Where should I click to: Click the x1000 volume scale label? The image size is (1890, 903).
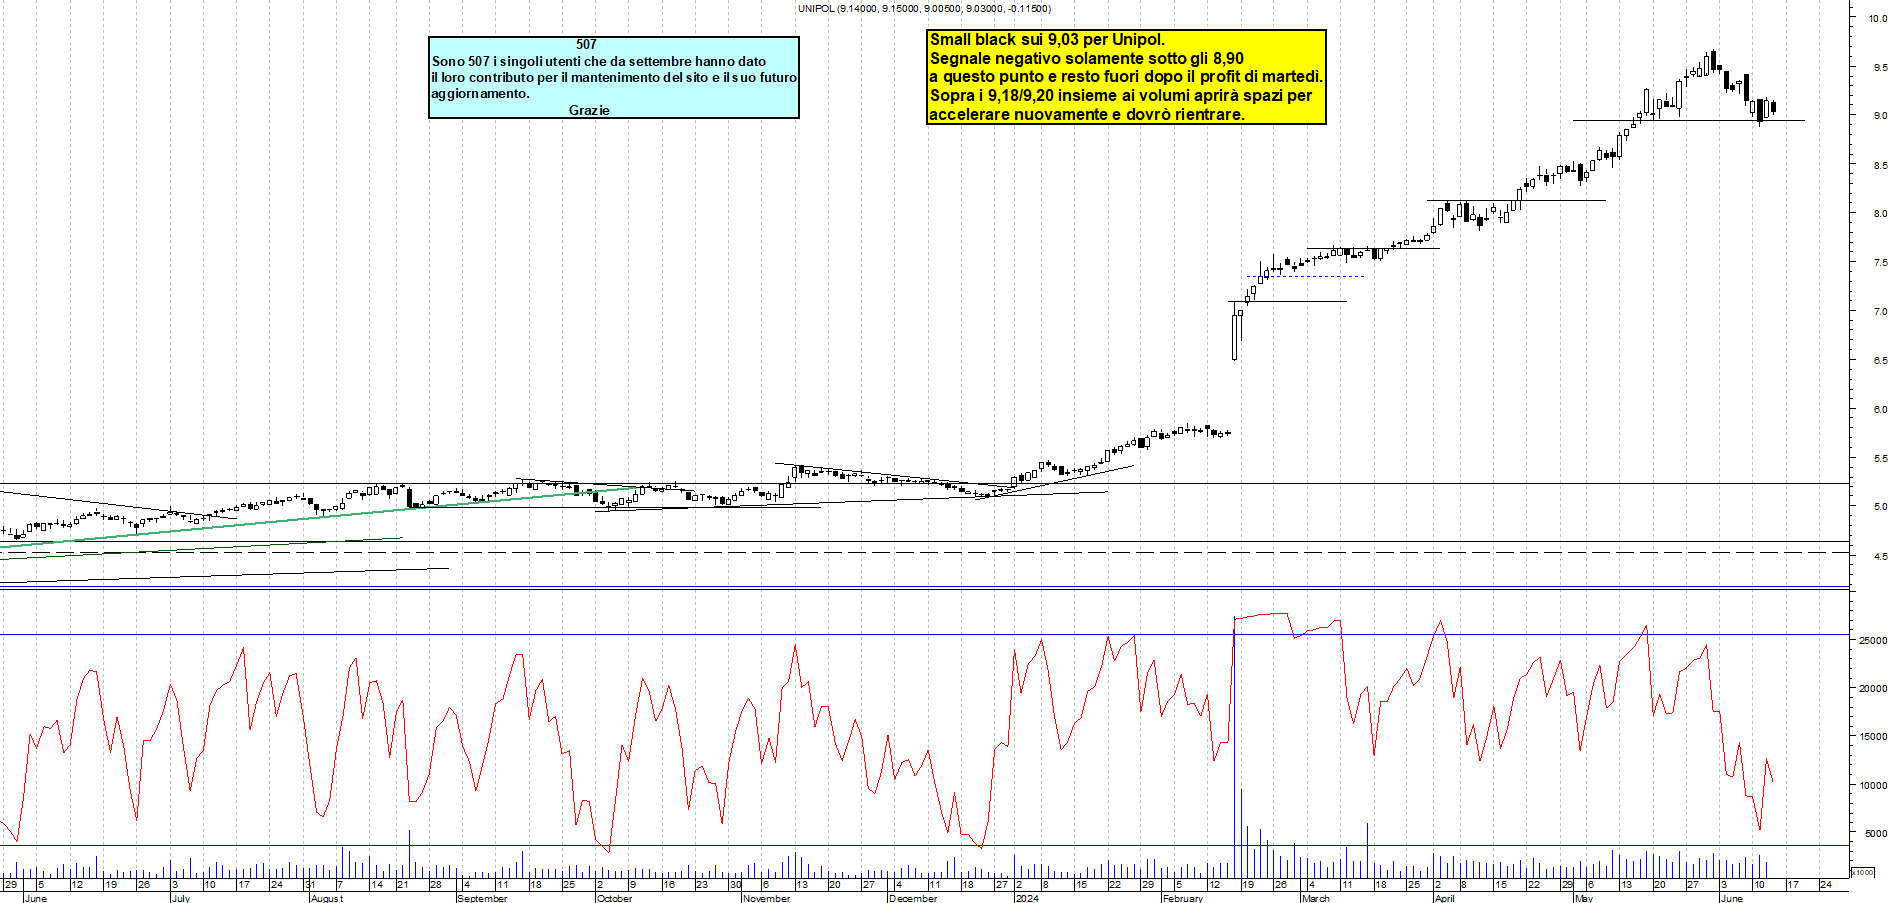(1863, 872)
